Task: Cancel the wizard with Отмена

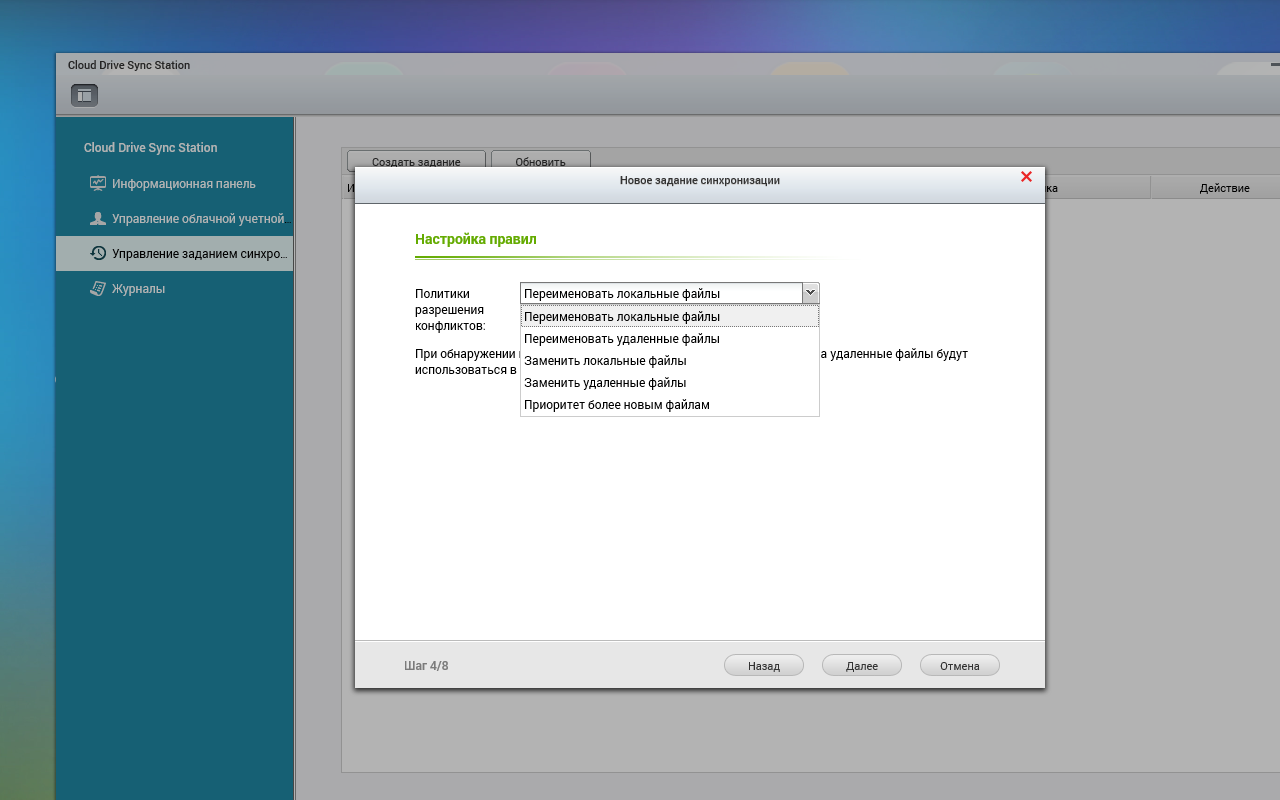Action: (960, 666)
